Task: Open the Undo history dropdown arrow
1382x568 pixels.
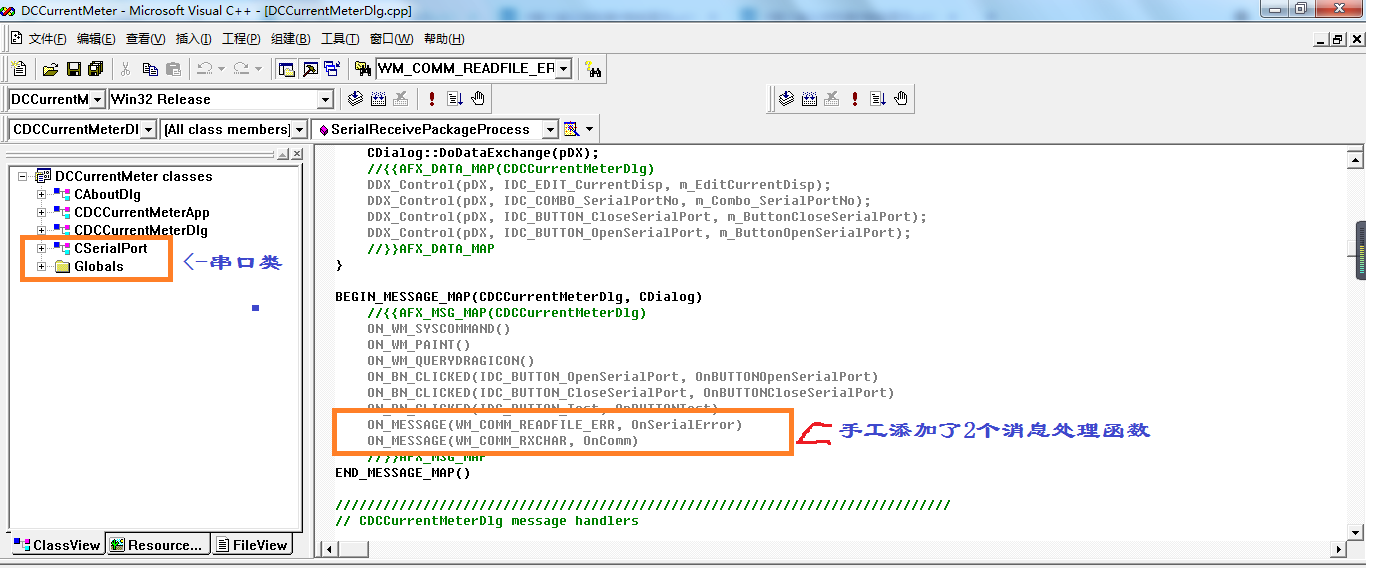Action: click(x=221, y=69)
